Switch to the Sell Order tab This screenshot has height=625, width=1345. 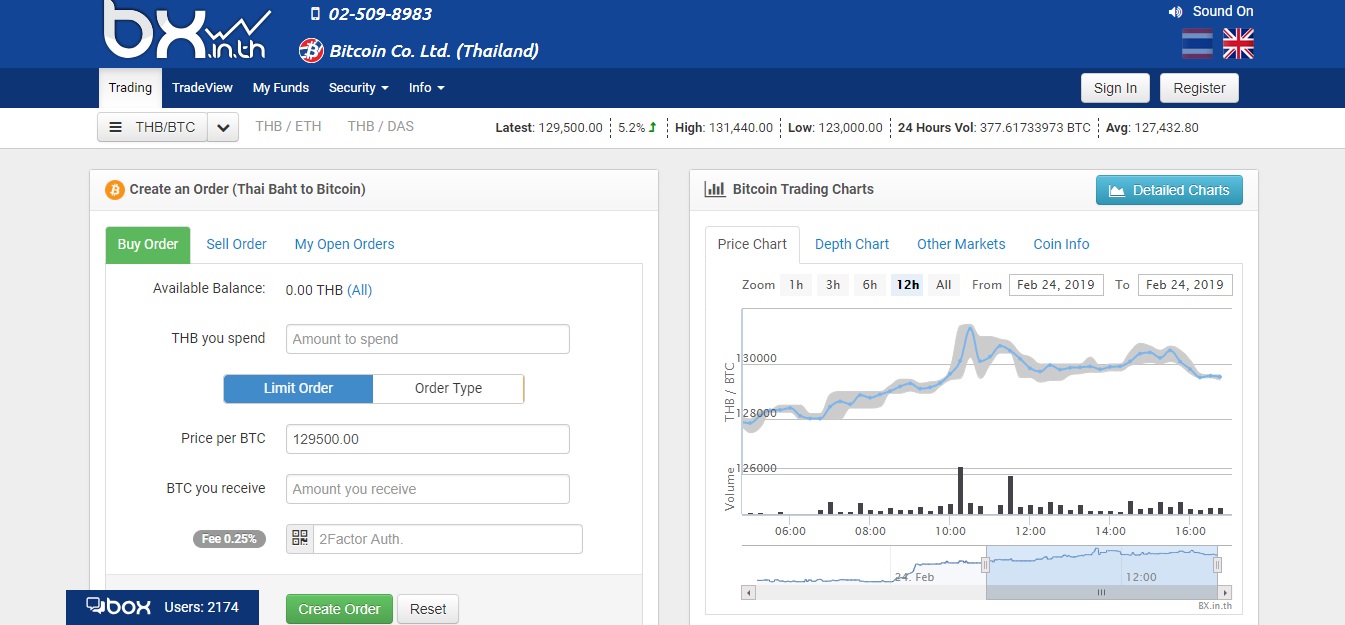click(236, 244)
